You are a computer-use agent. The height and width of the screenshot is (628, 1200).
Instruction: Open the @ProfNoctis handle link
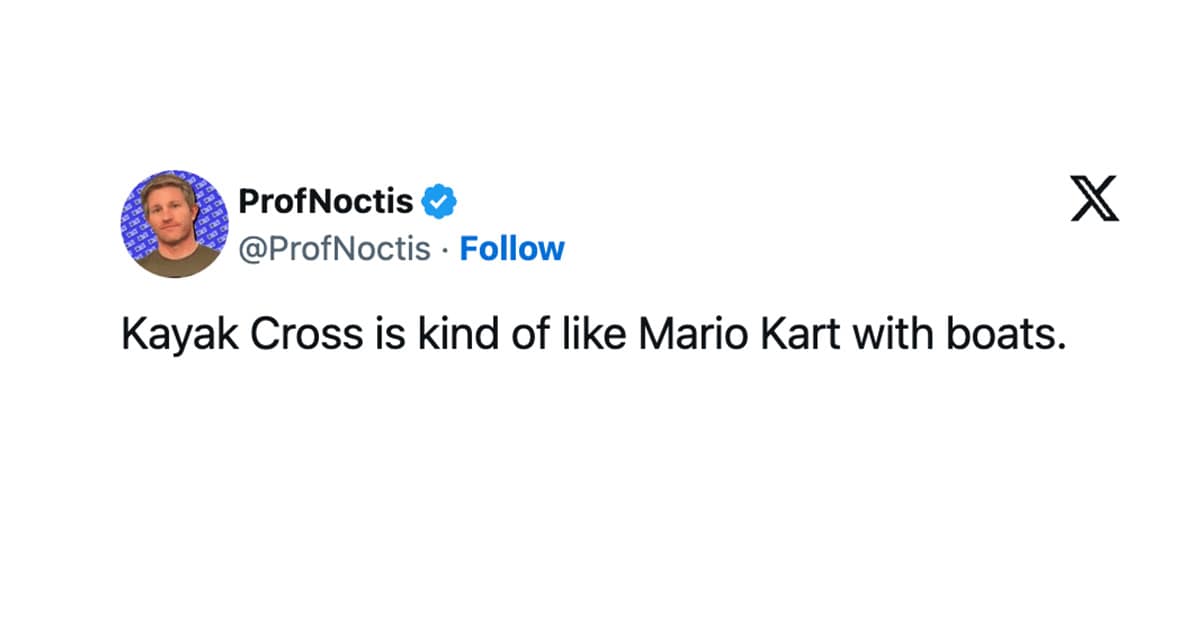(x=334, y=248)
